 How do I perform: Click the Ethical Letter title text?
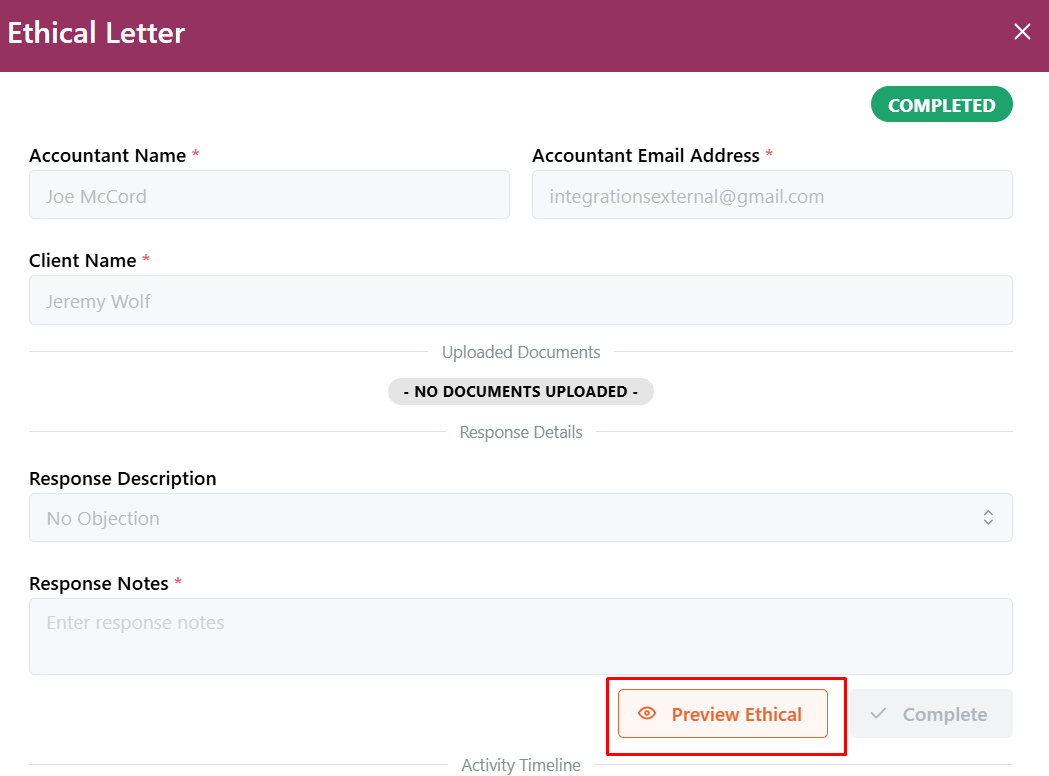pyautogui.click(x=96, y=33)
